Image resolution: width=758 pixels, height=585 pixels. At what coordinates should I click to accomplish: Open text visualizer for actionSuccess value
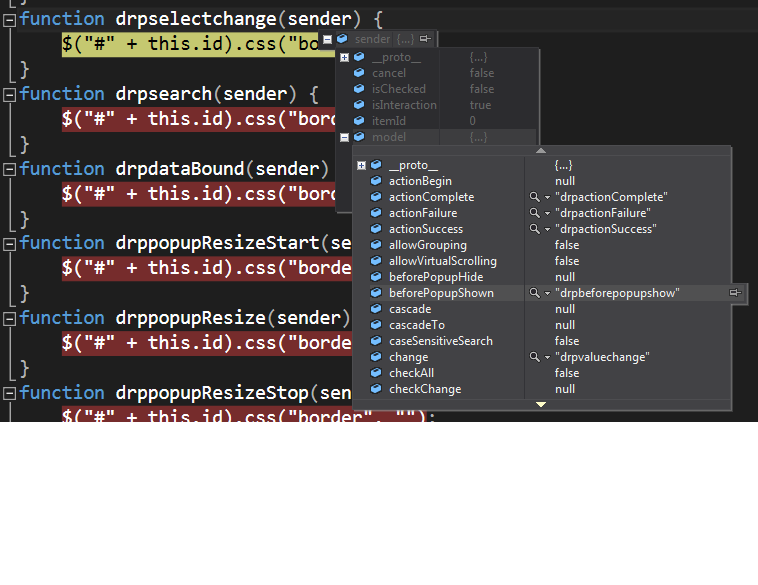(534, 229)
